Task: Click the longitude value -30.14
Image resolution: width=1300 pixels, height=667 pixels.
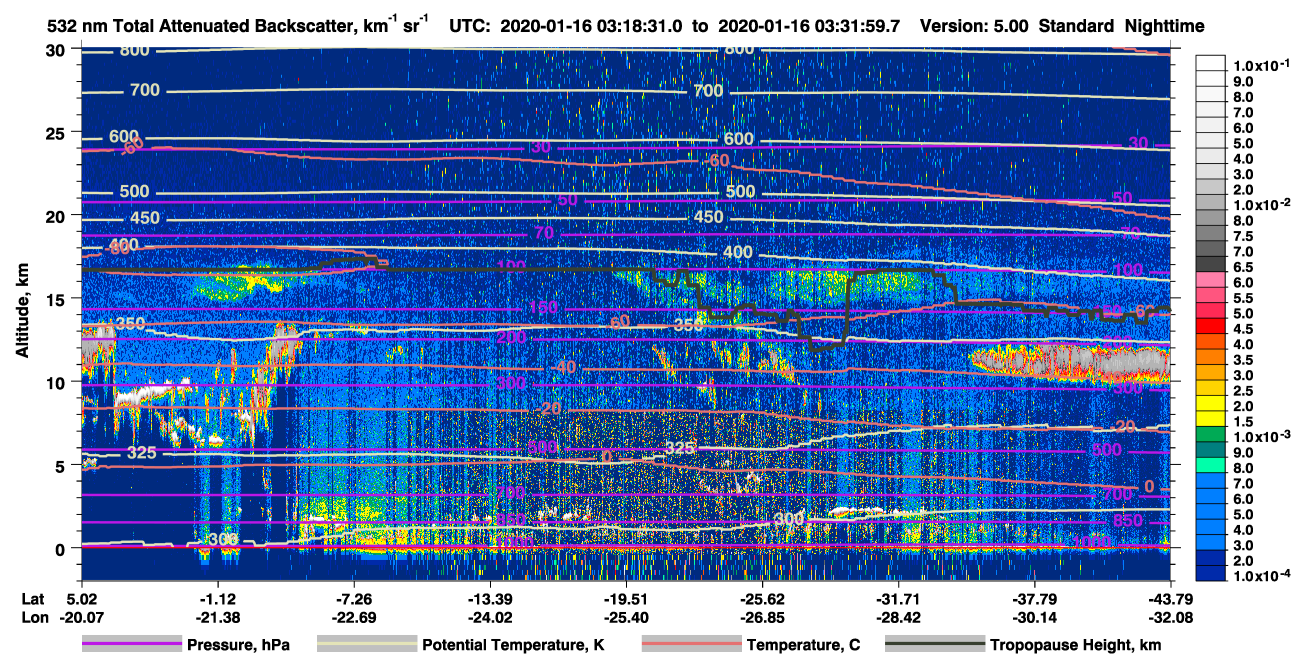Action: pyautogui.click(x=1034, y=617)
